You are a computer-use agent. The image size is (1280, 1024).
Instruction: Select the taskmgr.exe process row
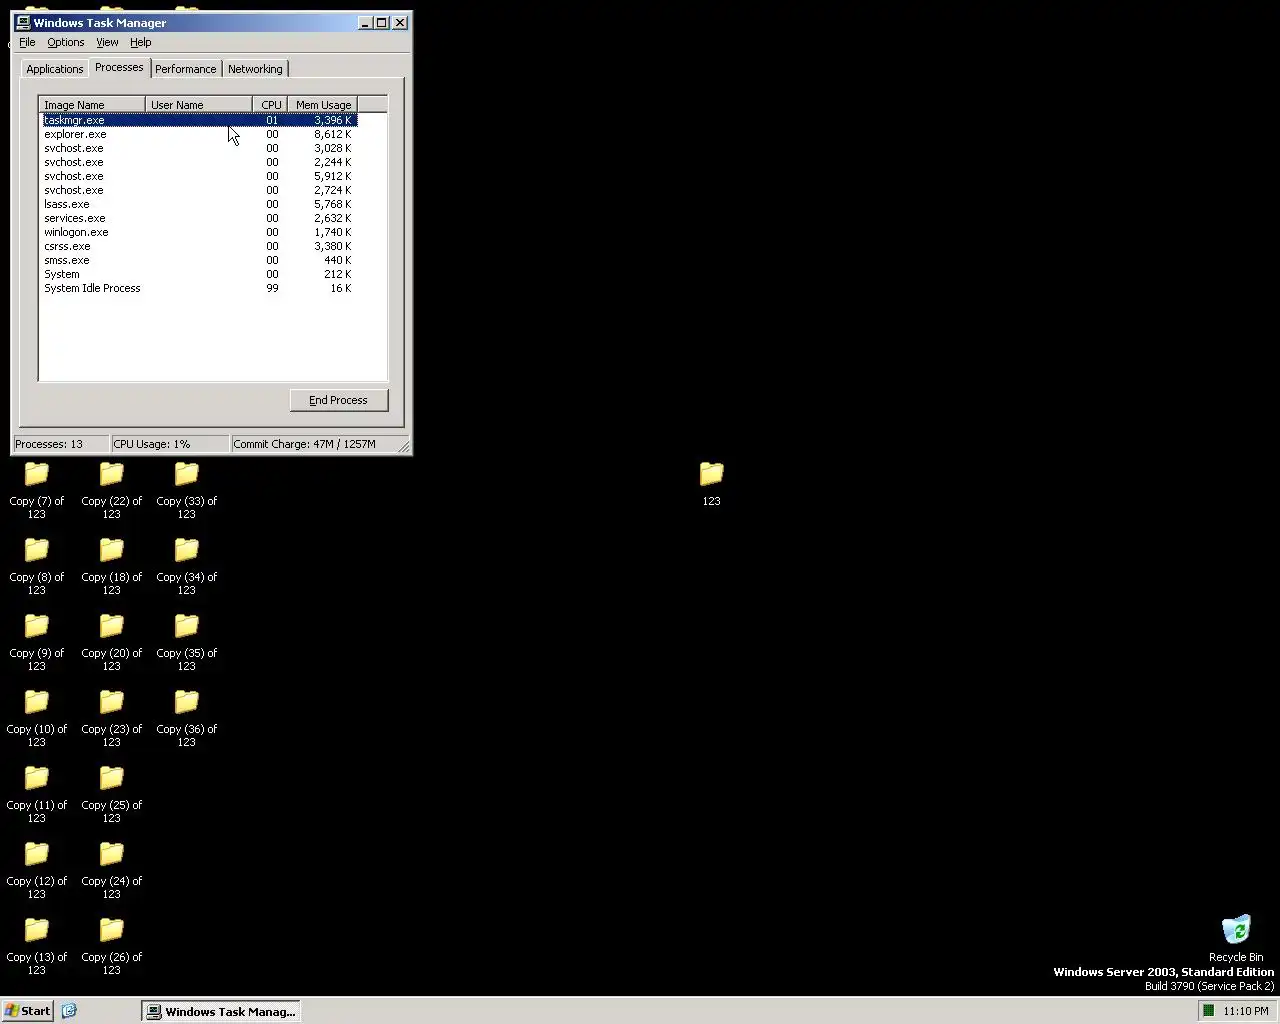click(x=198, y=120)
